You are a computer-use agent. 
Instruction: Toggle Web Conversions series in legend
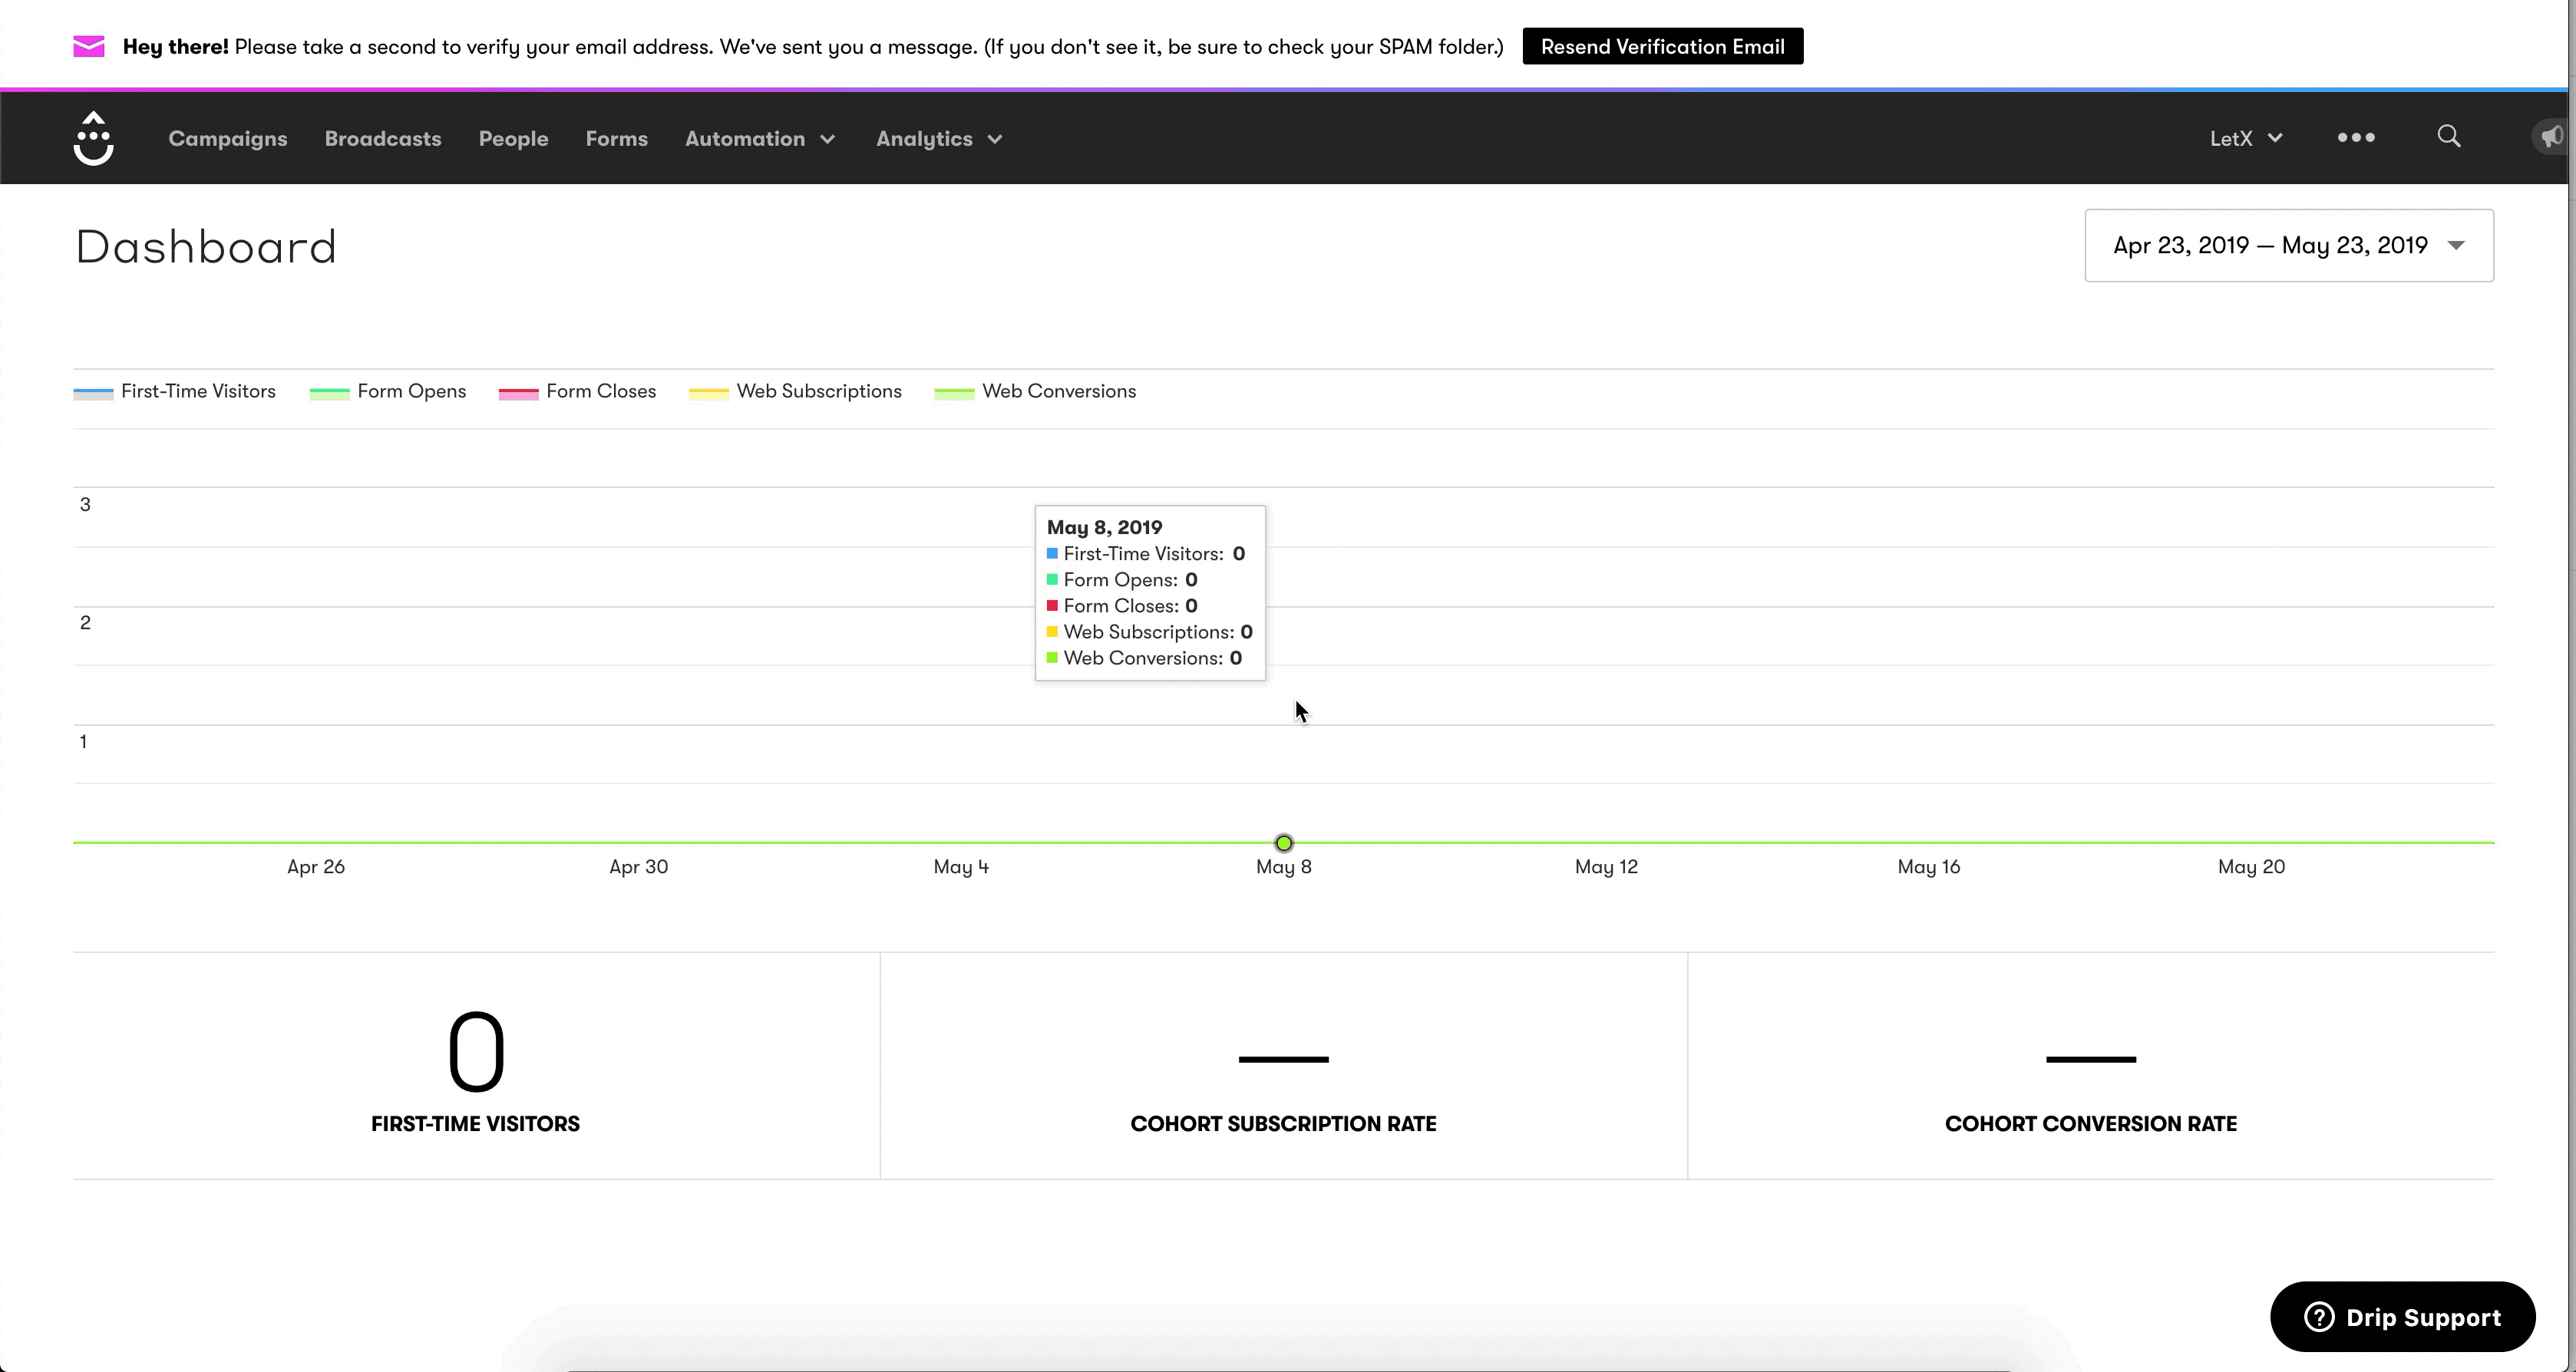click(x=1058, y=392)
